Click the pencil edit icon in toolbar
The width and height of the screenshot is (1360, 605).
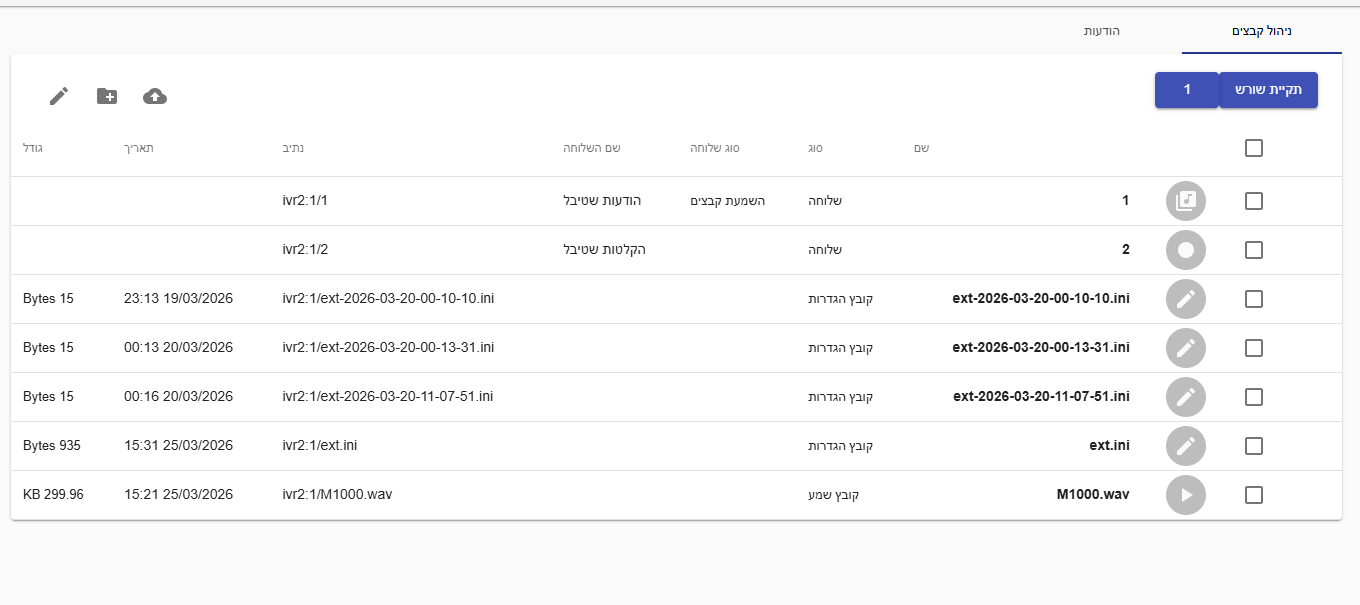coord(59,96)
